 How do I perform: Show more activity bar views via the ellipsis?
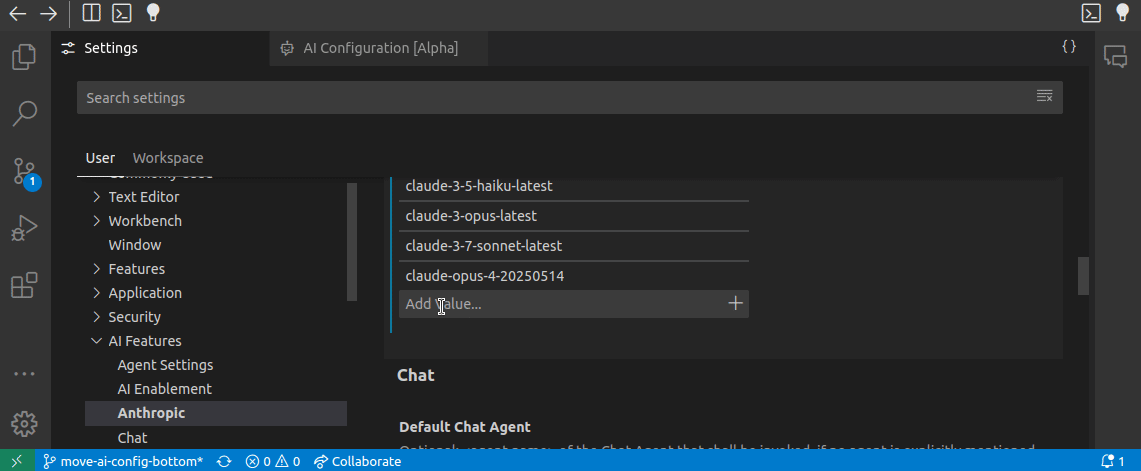coord(25,374)
